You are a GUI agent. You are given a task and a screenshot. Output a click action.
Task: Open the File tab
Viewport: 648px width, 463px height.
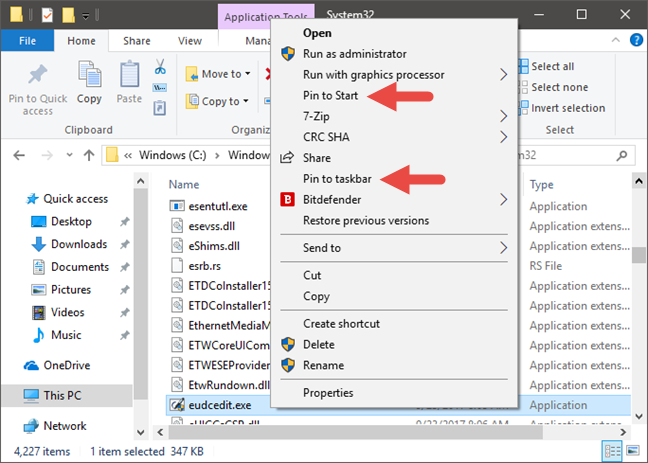pos(27,41)
